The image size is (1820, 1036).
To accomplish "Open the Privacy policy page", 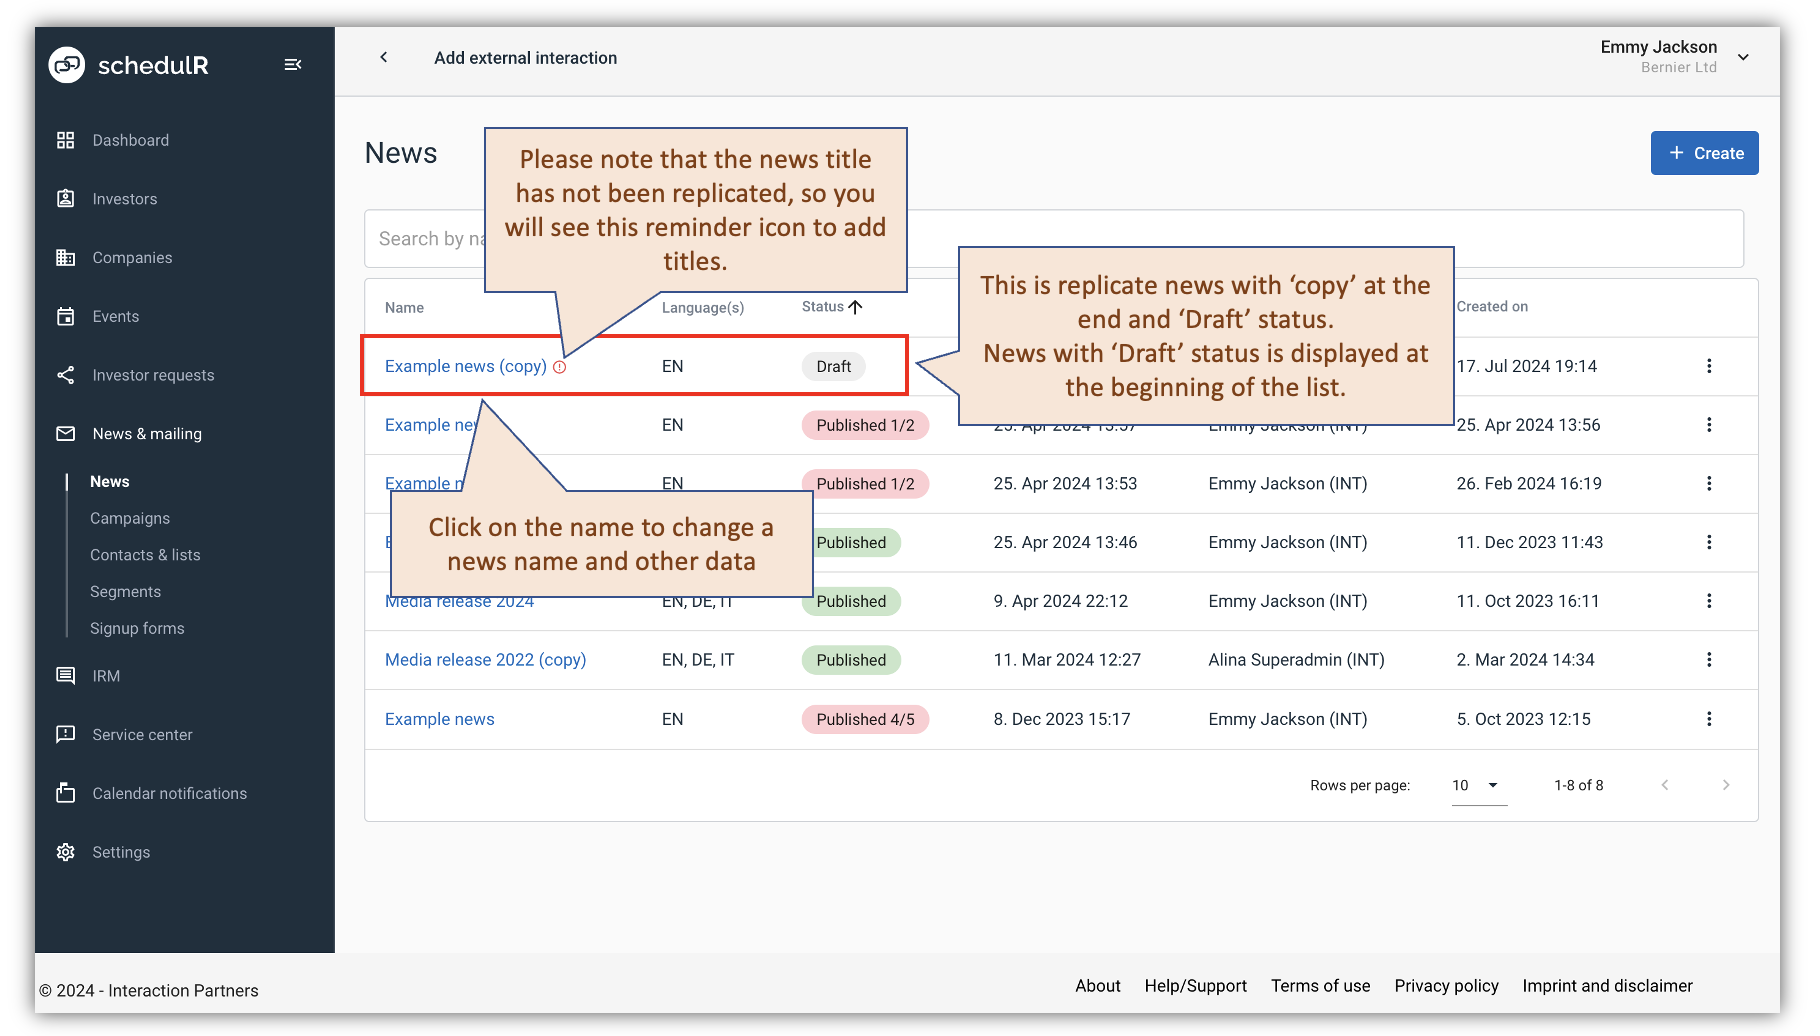I will pyautogui.click(x=1446, y=985).
